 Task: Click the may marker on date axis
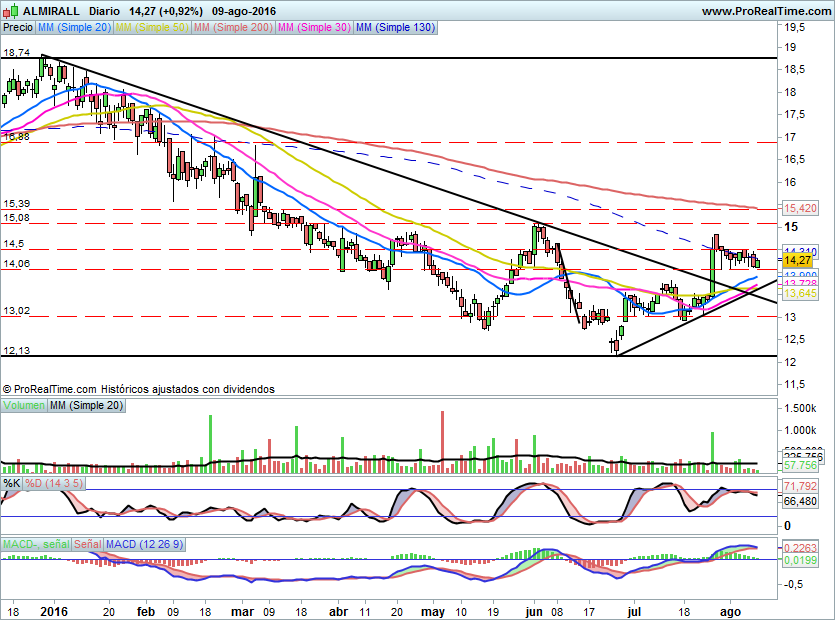click(433, 612)
